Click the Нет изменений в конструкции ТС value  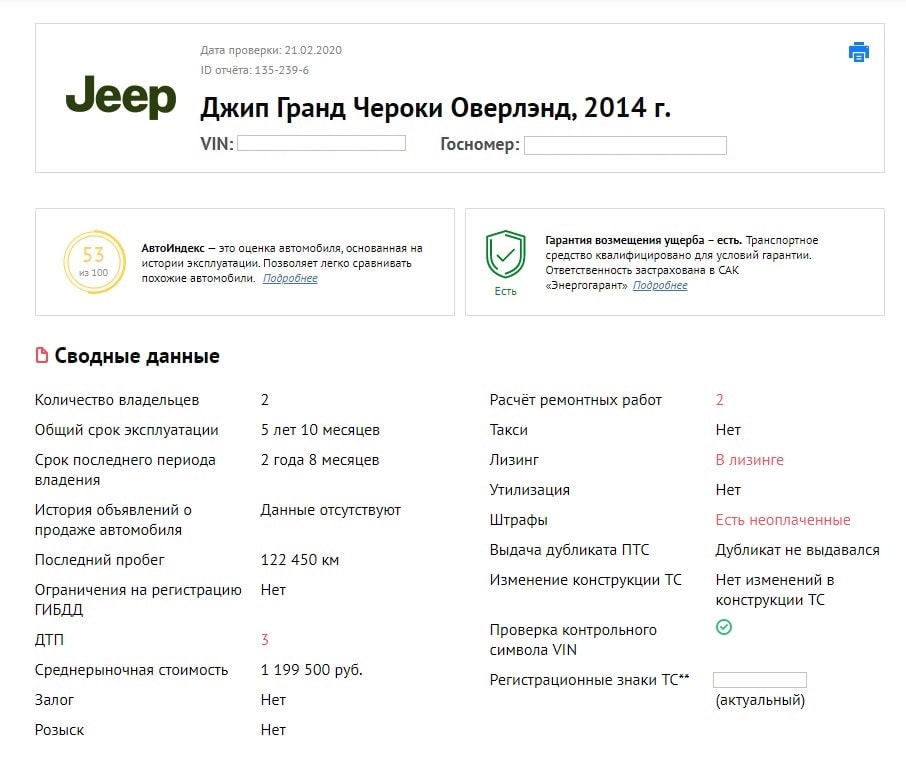tap(774, 590)
